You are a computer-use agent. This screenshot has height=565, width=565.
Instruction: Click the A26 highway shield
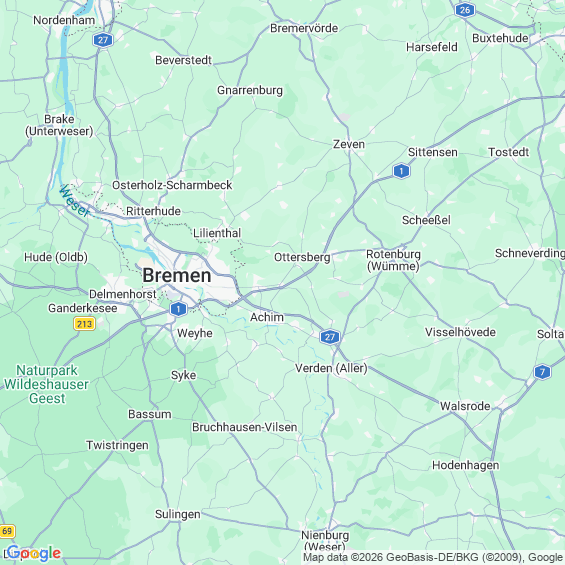click(465, 10)
